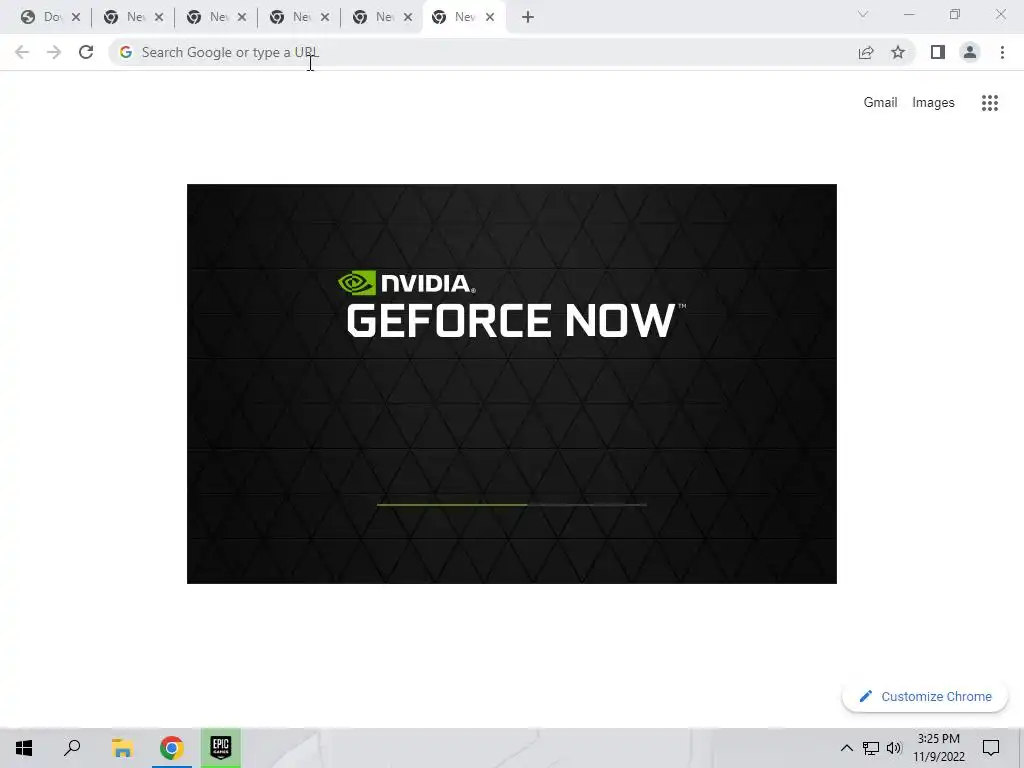Open the Windows notification center
The width and height of the screenshot is (1024, 768).
[991, 748]
